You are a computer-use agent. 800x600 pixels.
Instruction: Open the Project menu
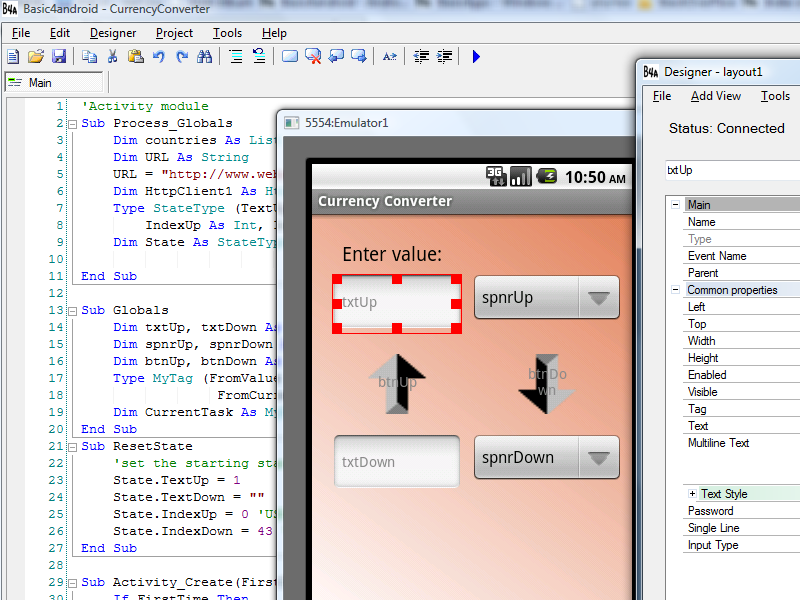click(174, 33)
